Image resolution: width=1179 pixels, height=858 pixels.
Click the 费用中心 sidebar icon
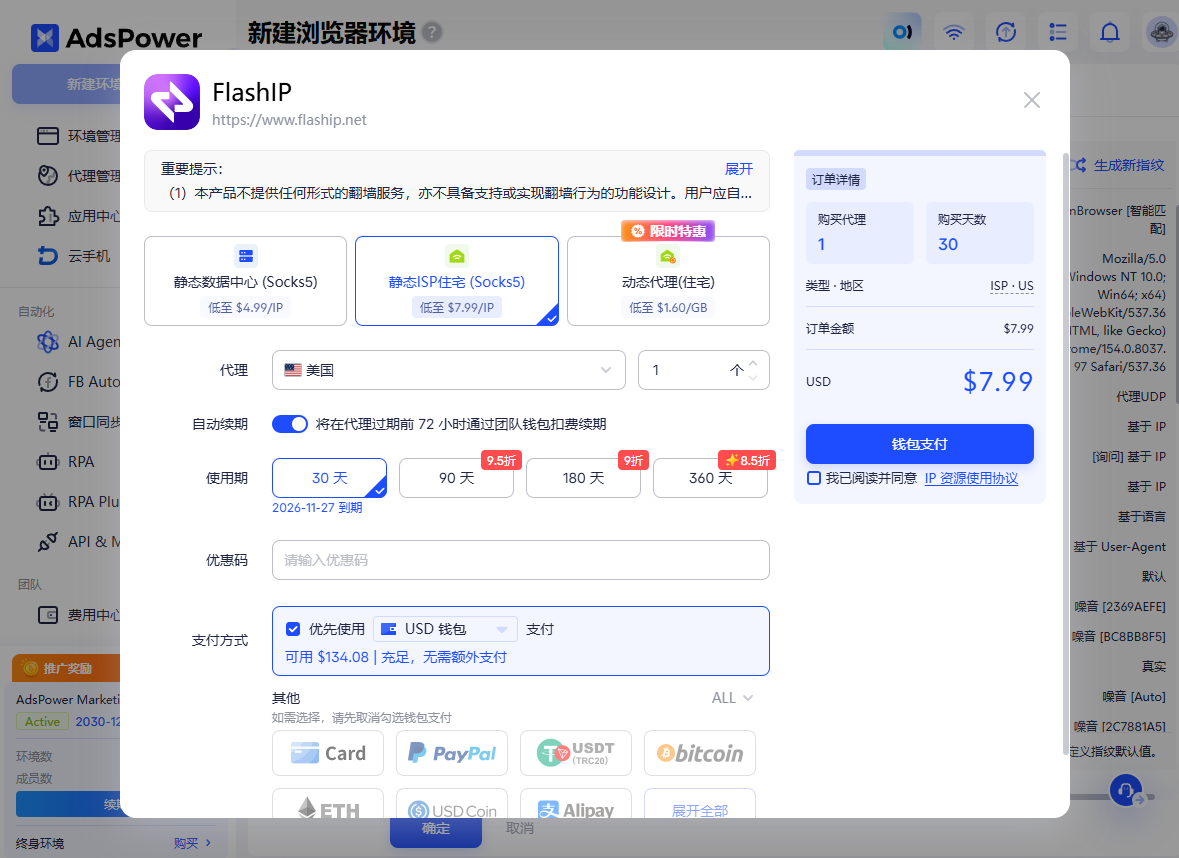[48, 615]
